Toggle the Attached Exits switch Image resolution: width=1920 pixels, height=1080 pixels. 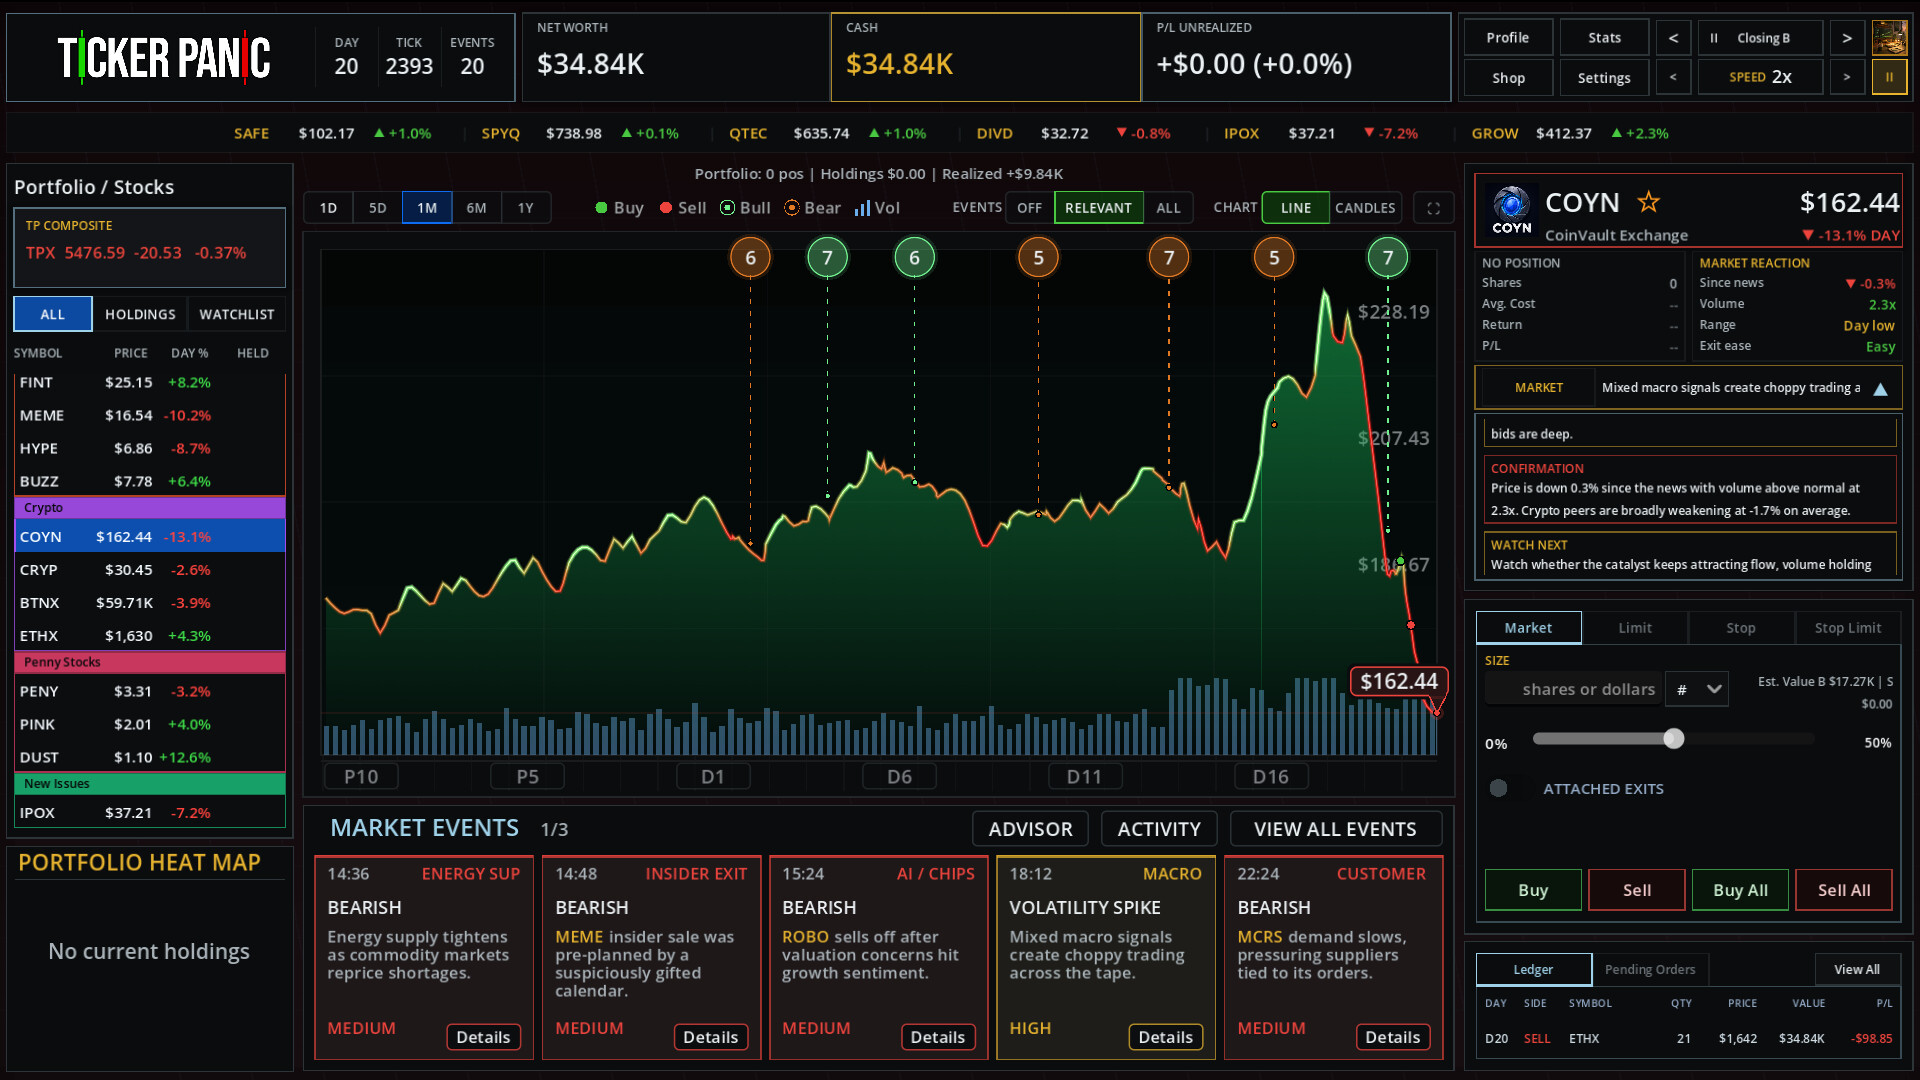(1498, 788)
